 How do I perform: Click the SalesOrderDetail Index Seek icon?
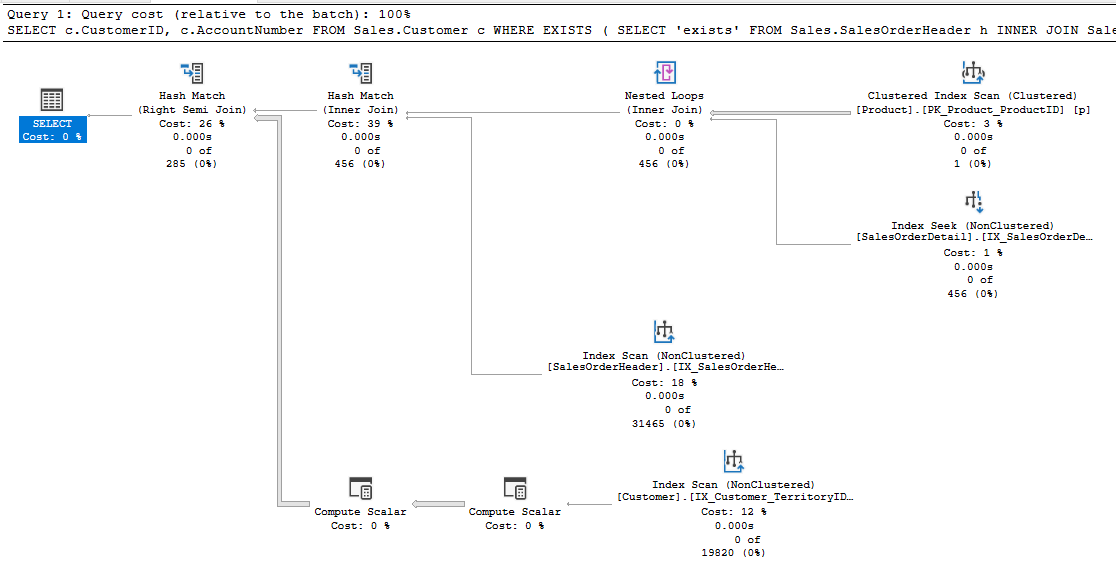(973, 202)
